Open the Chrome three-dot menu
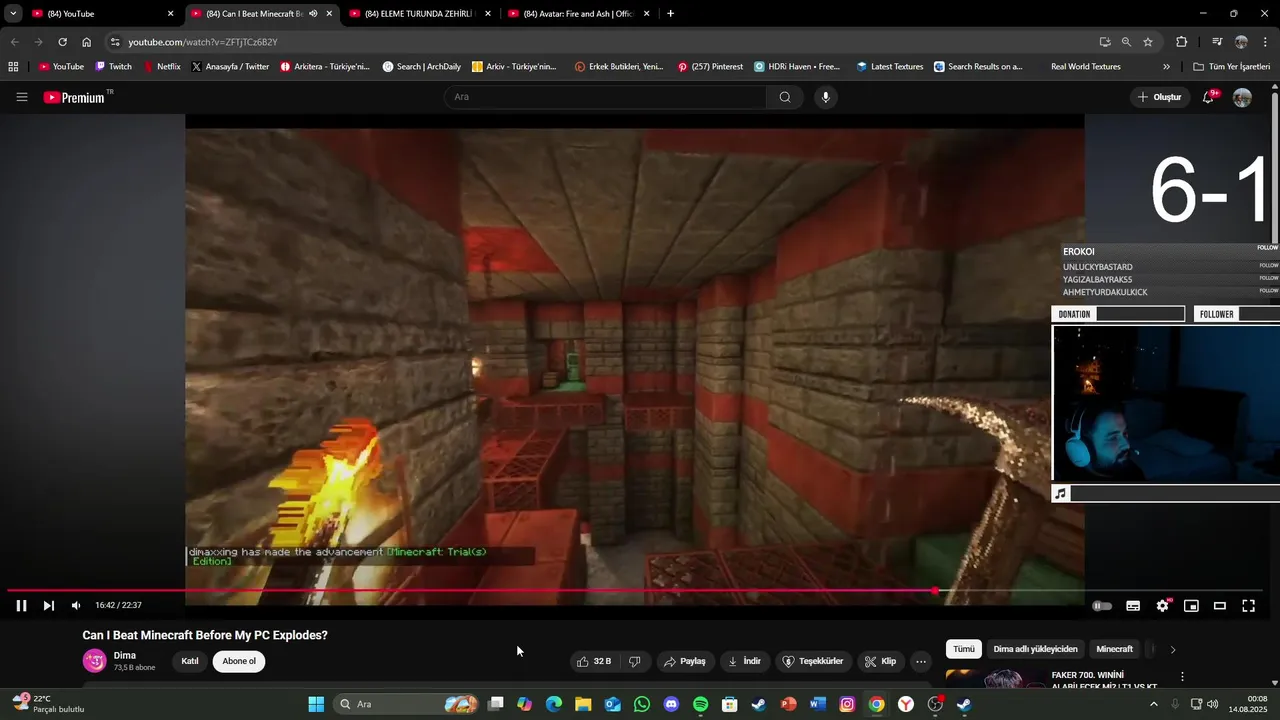This screenshot has width=1280, height=720. click(x=1266, y=42)
